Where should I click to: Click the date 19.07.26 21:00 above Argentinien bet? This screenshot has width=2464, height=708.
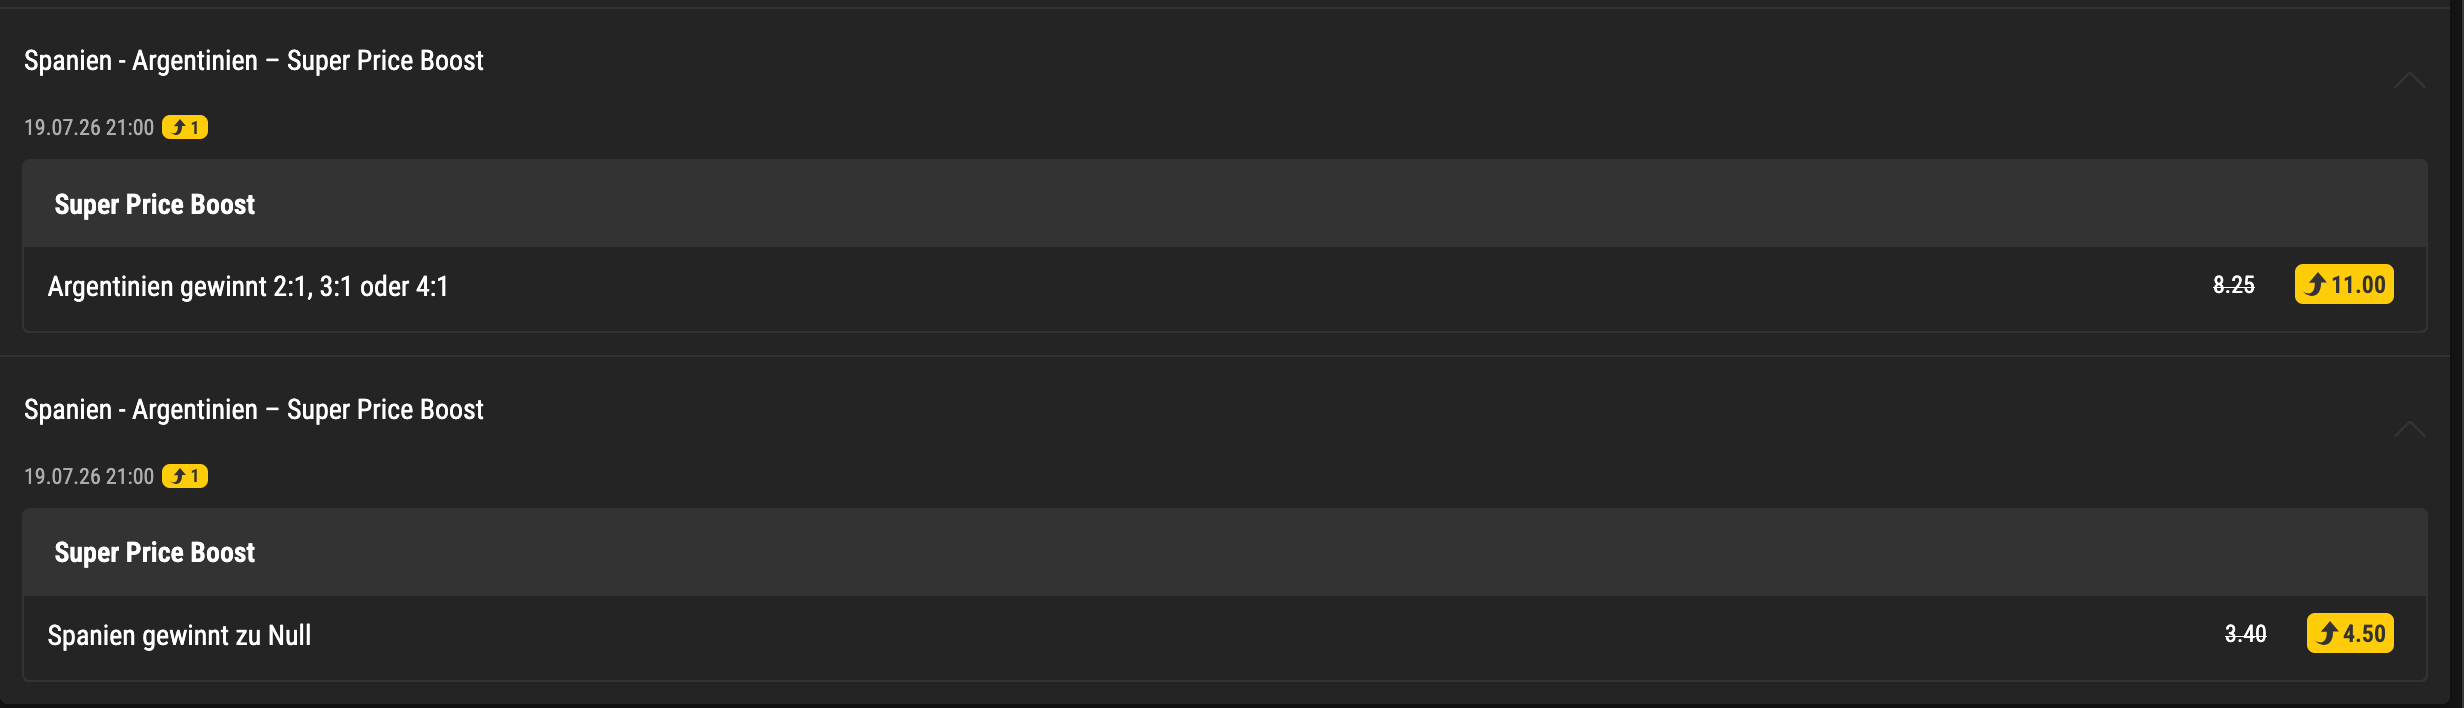coord(89,128)
